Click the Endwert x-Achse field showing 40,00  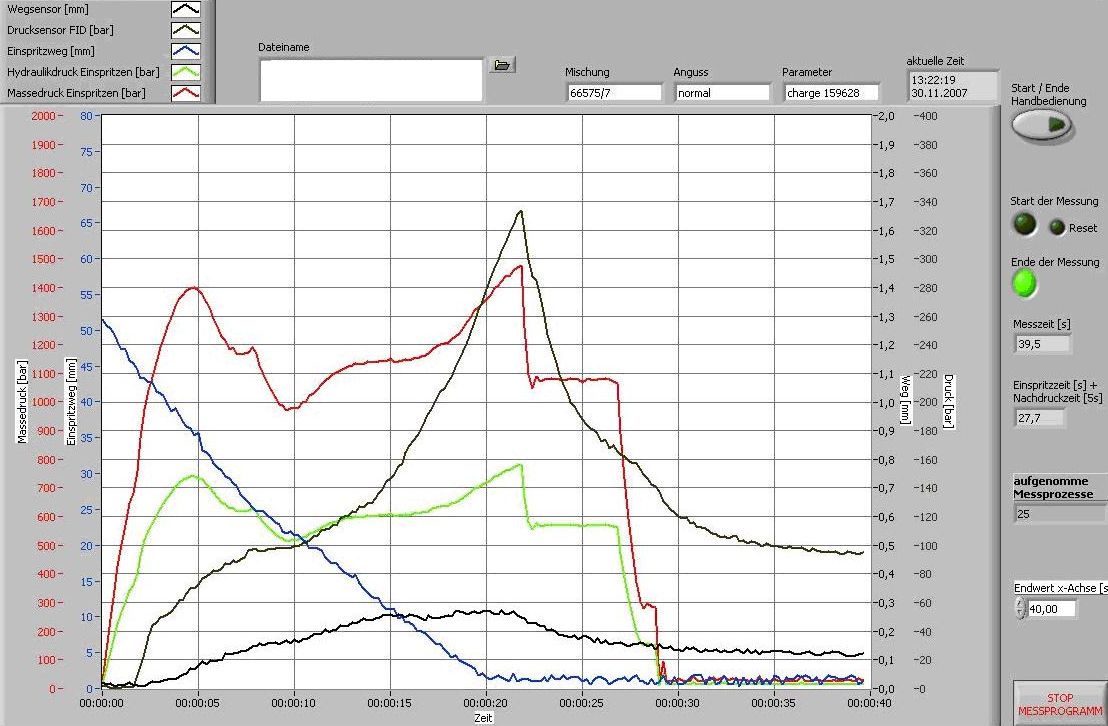pyautogui.click(x=1052, y=609)
